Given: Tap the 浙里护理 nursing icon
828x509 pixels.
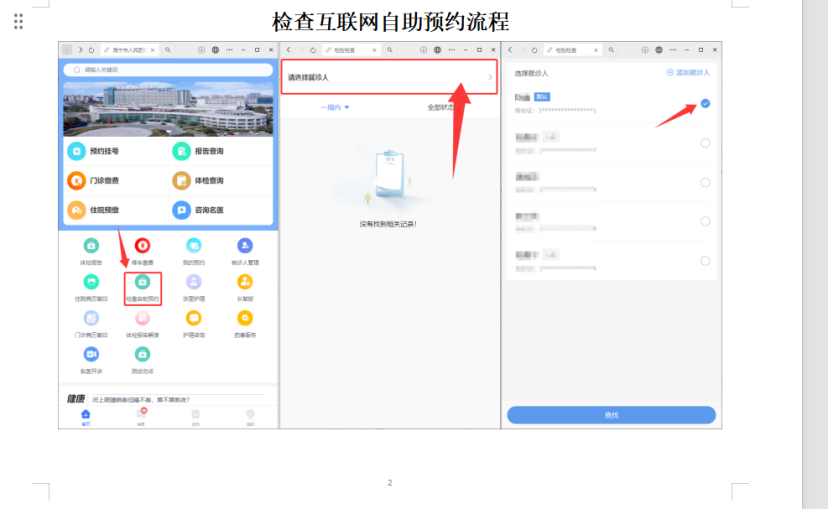Looking at the screenshot, I should click(193, 282).
